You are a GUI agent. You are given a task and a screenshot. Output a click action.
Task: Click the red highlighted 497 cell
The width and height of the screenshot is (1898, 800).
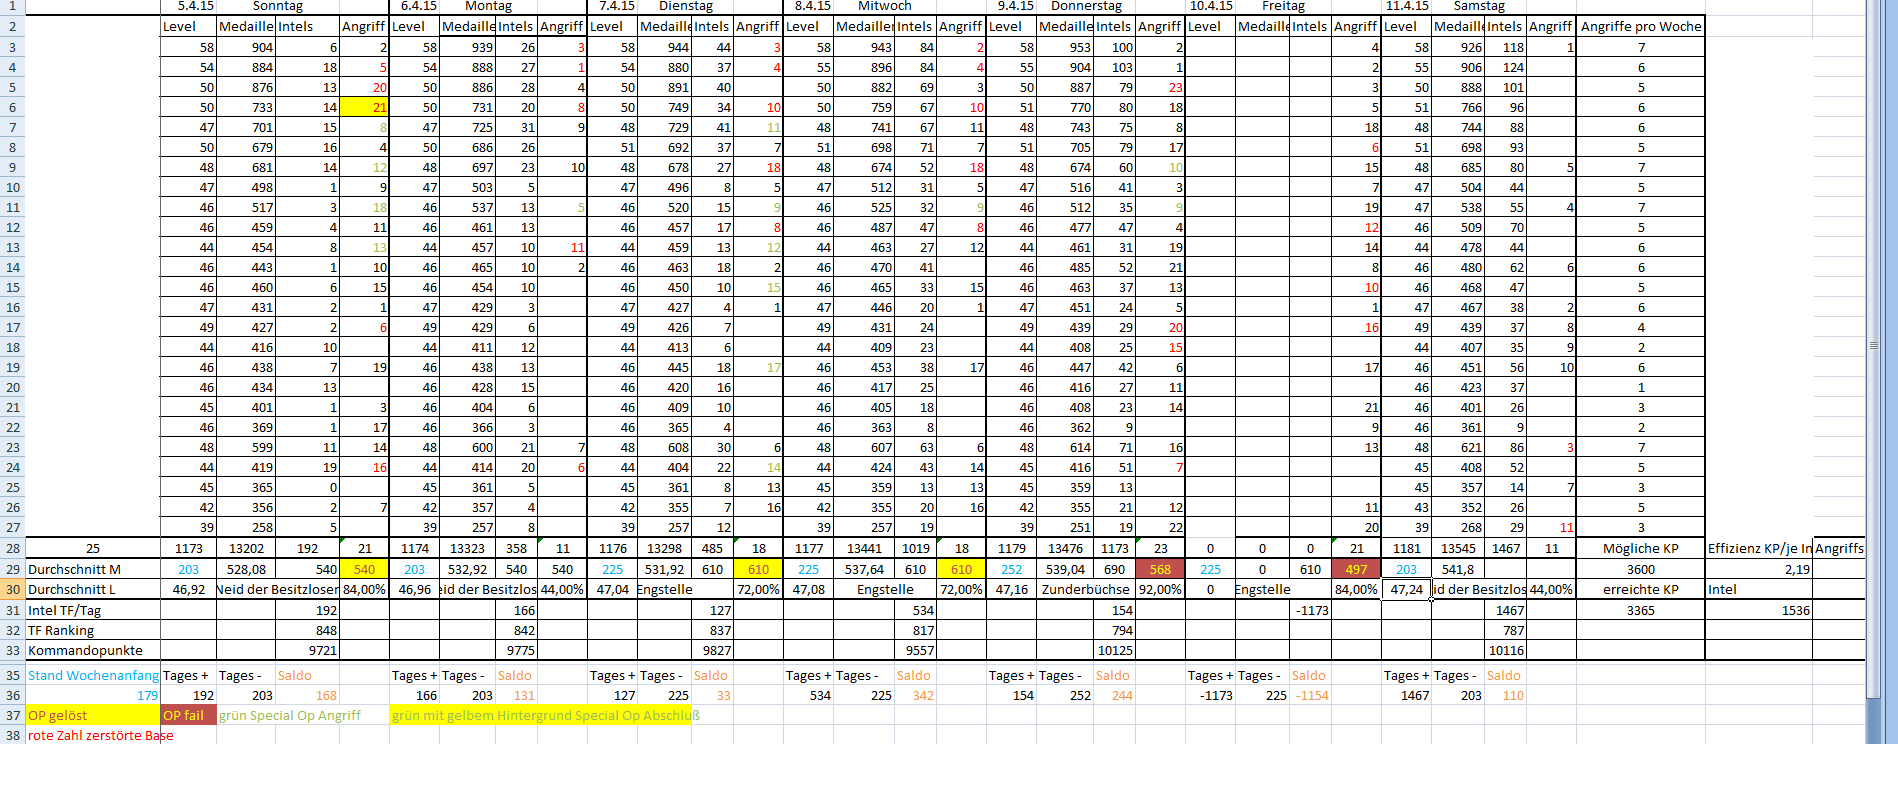pos(1356,569)
